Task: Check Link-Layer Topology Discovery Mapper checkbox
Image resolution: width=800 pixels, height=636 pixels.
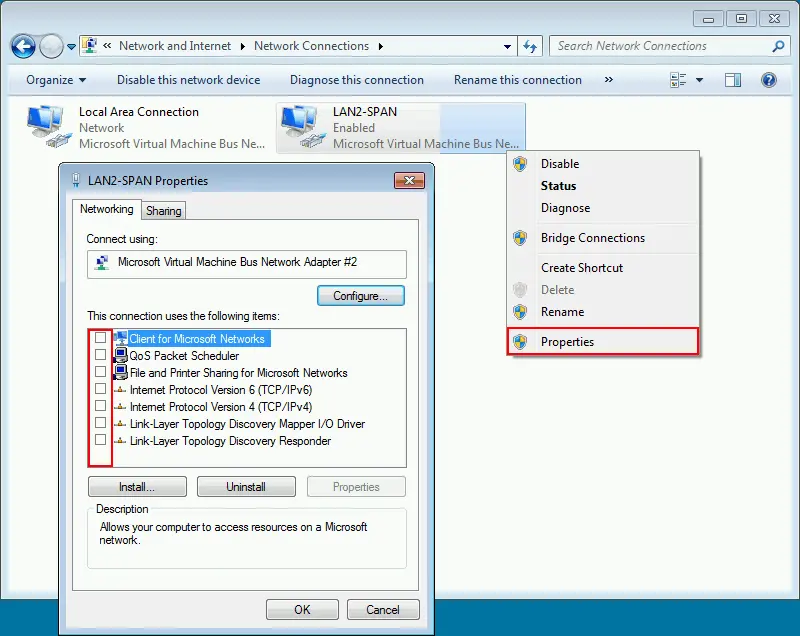Action: (101, 423)
